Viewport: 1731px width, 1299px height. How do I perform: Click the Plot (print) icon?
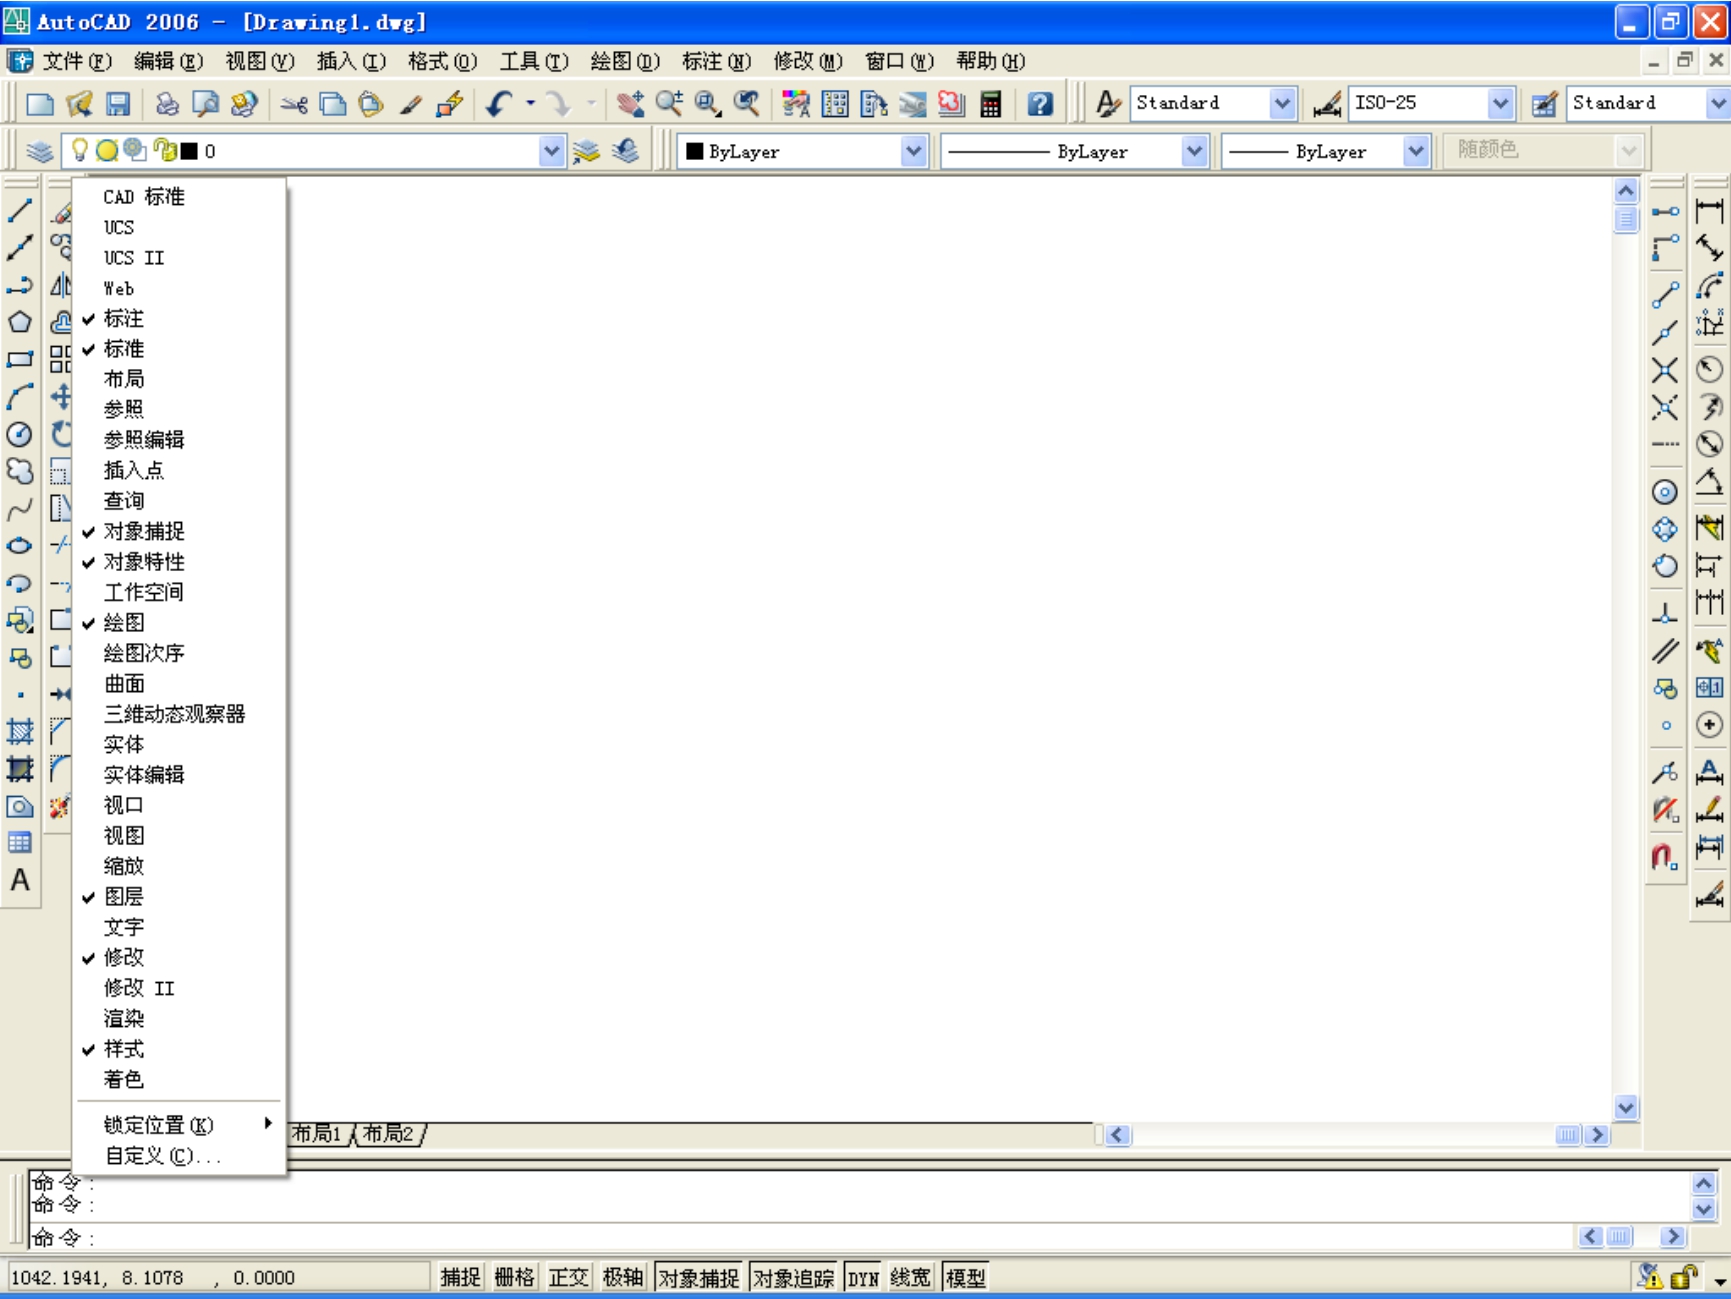tap(167, 104)
